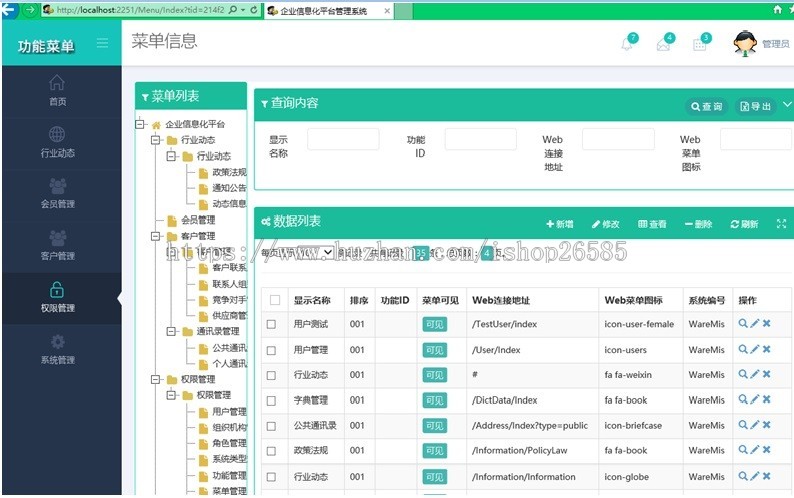The height and width of the screenshot is (498, 794).
Task: Click edit pencil in 公共通讯录 row
Action: pyautogui.click(x=755, y=425)
